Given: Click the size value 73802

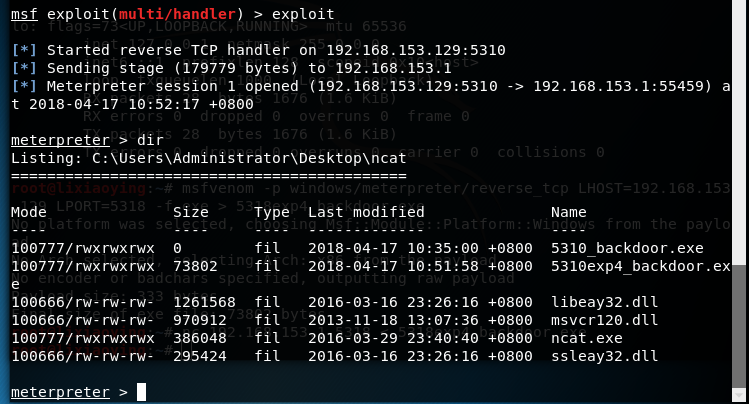Looking at the screenshot, I should pyautogui.click(x=195, y=266).
